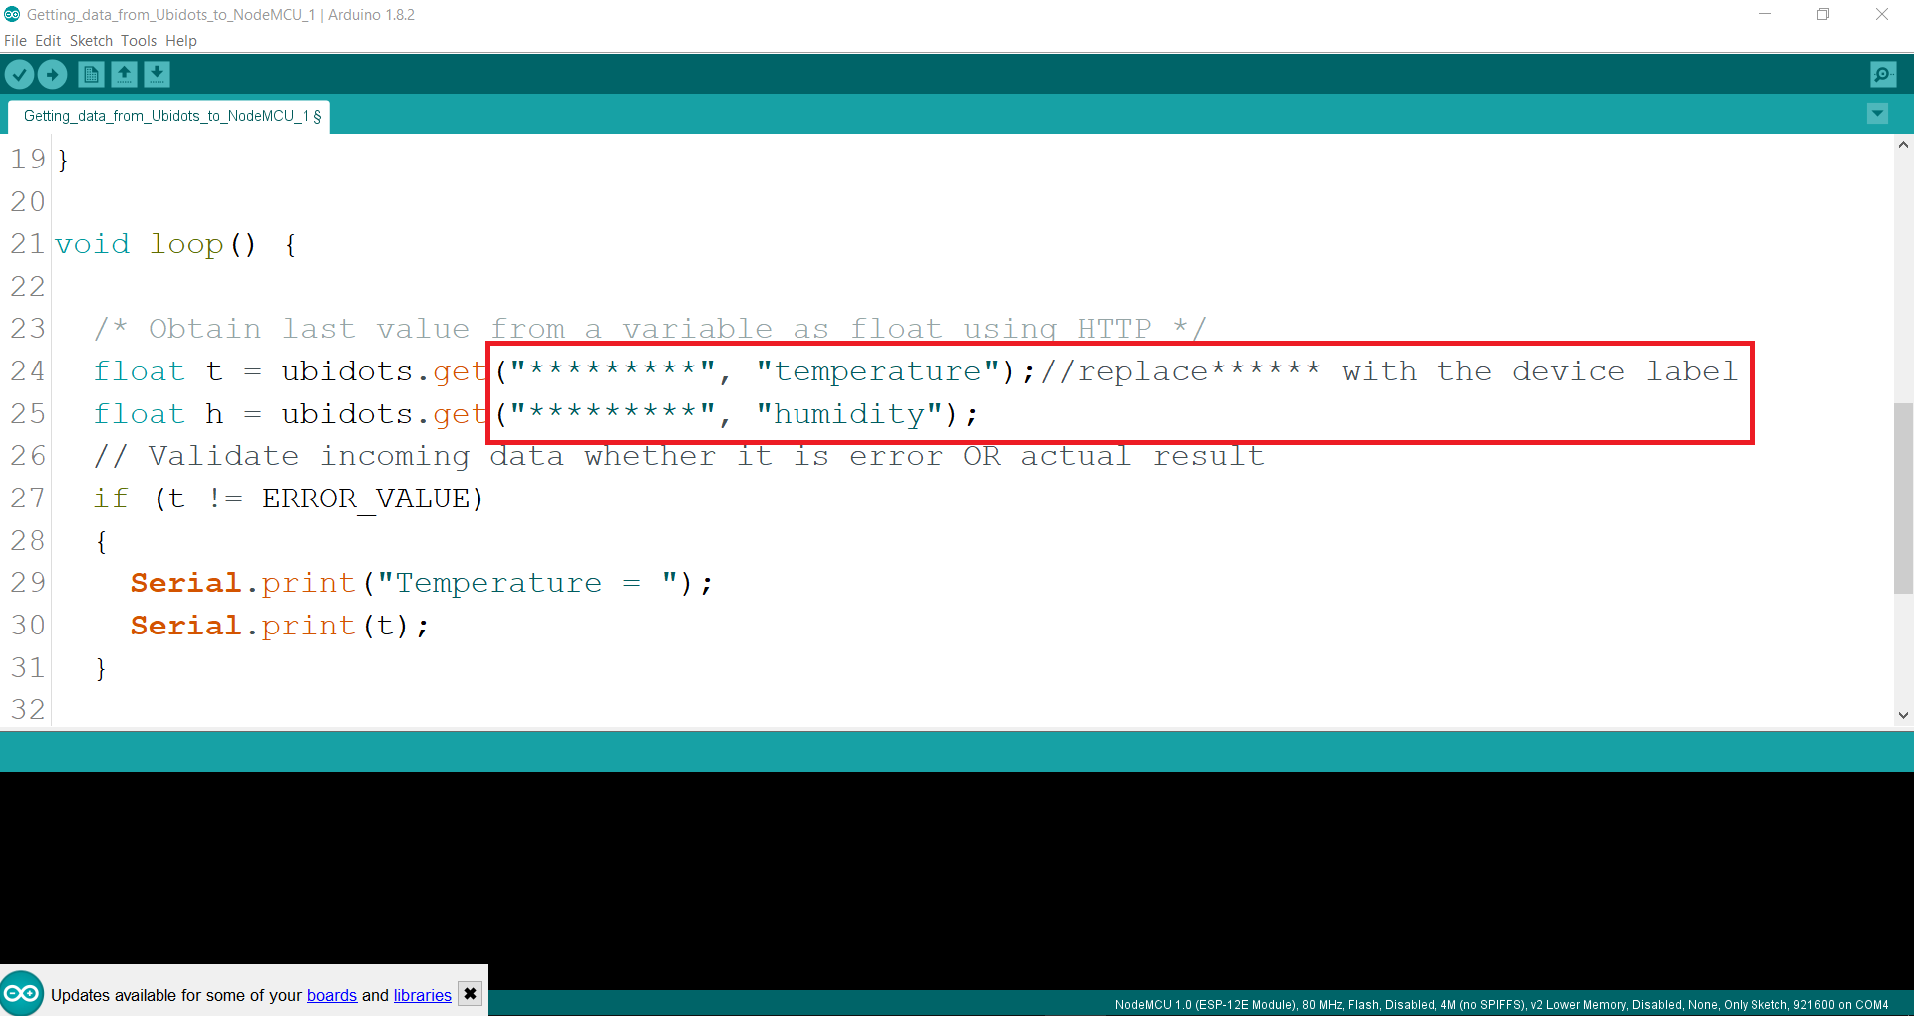Open the Sketch menu
Viewport: 1920px width, 1016px height.
click(x=91, y=41)
